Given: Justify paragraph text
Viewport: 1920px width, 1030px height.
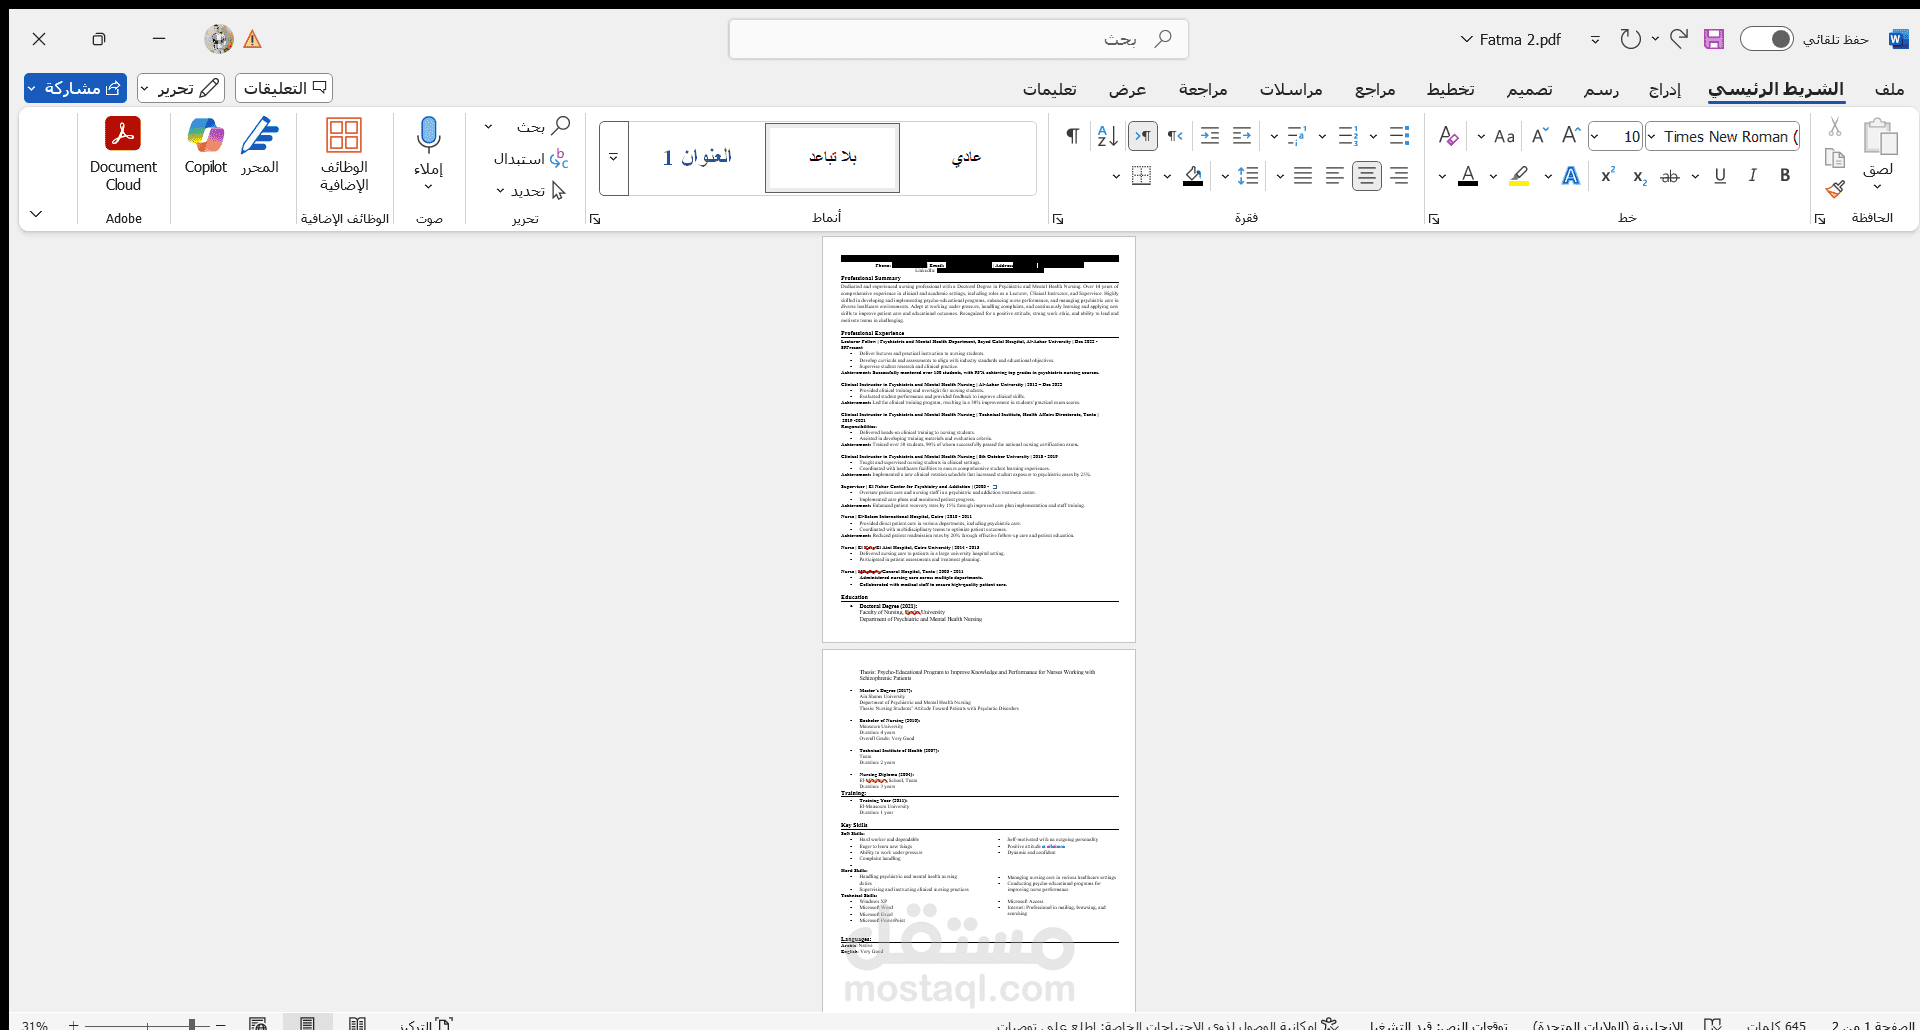Looking at the screenshot, I should 1303,176.
